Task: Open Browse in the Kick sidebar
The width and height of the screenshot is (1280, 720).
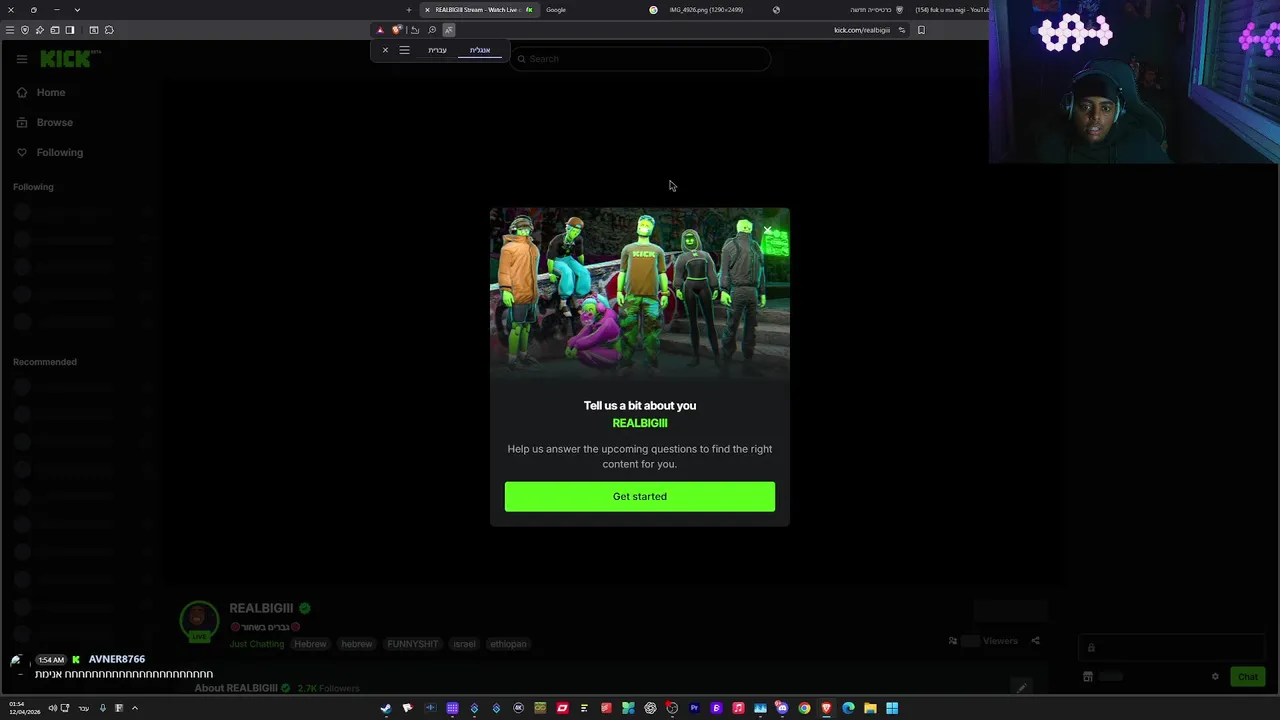Action: (x=44, y=122)
